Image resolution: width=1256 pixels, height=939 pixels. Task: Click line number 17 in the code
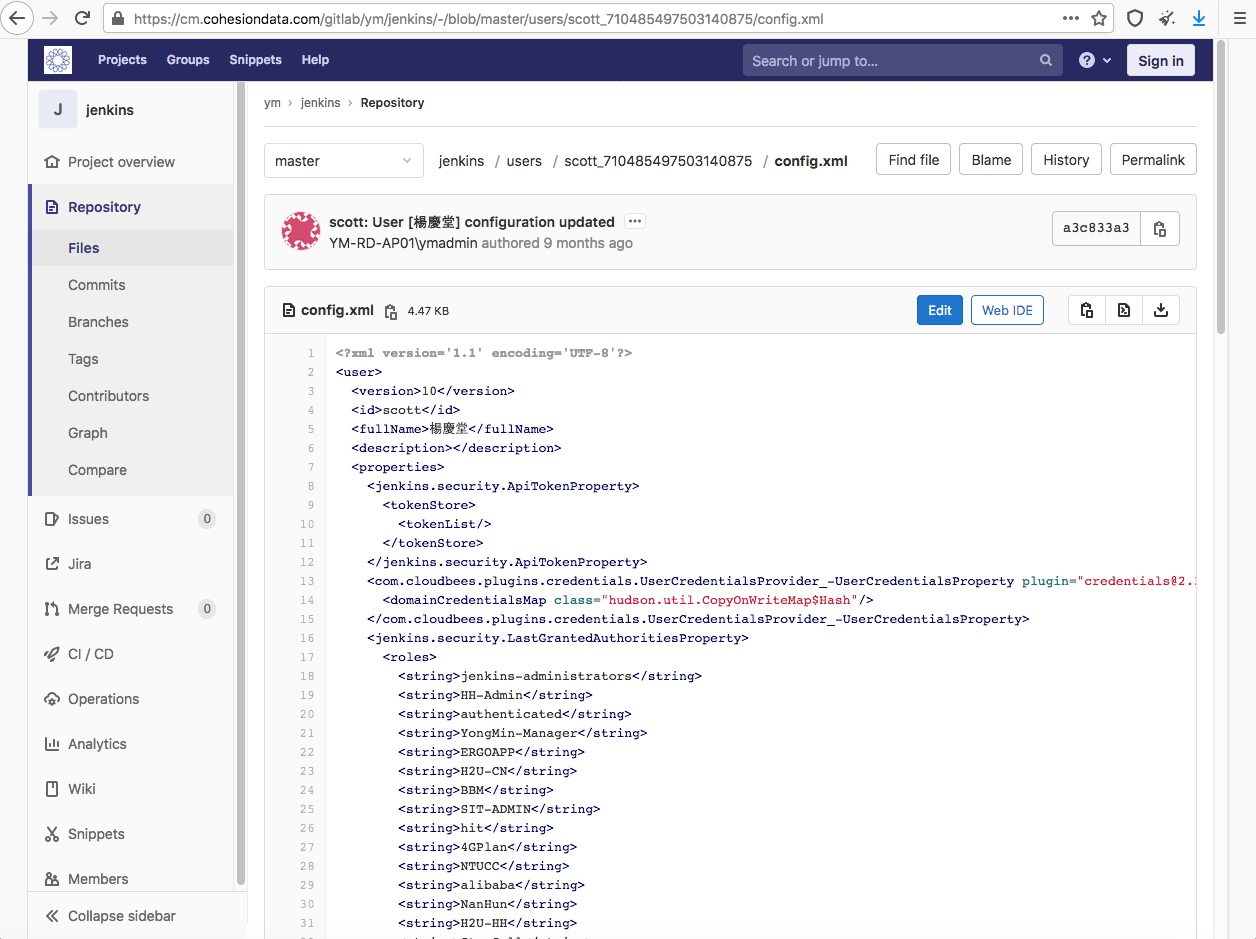(307, 657)
